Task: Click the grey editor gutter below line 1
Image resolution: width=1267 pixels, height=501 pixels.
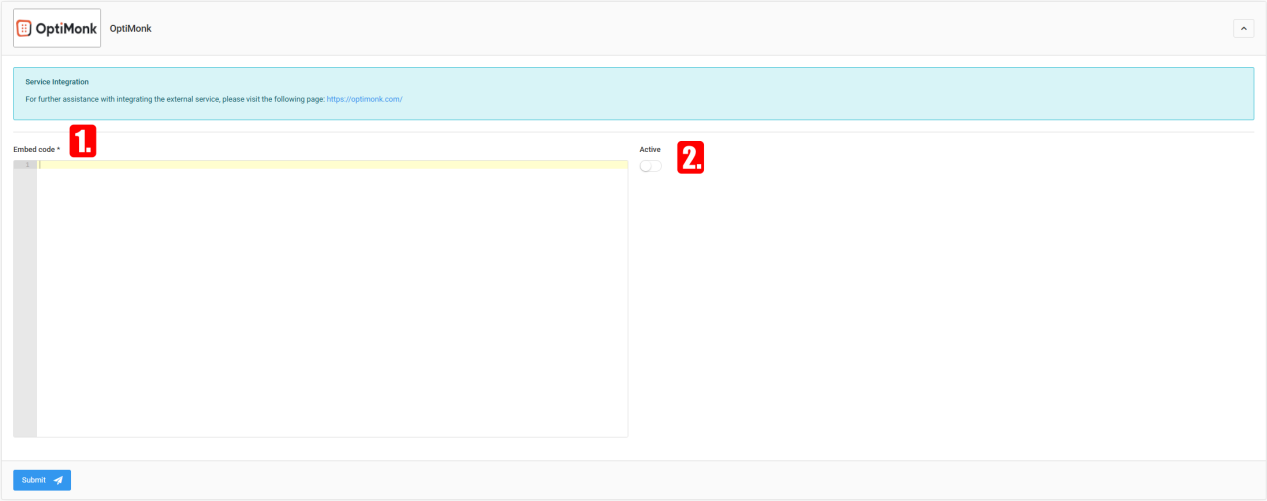Action: point(25,300)
